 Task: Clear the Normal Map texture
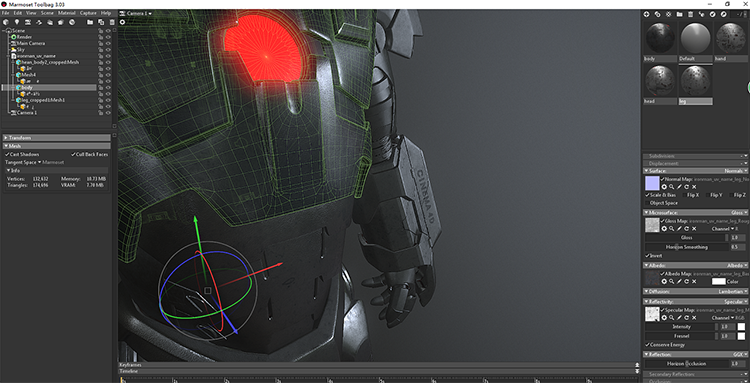[x=694, y=186]
